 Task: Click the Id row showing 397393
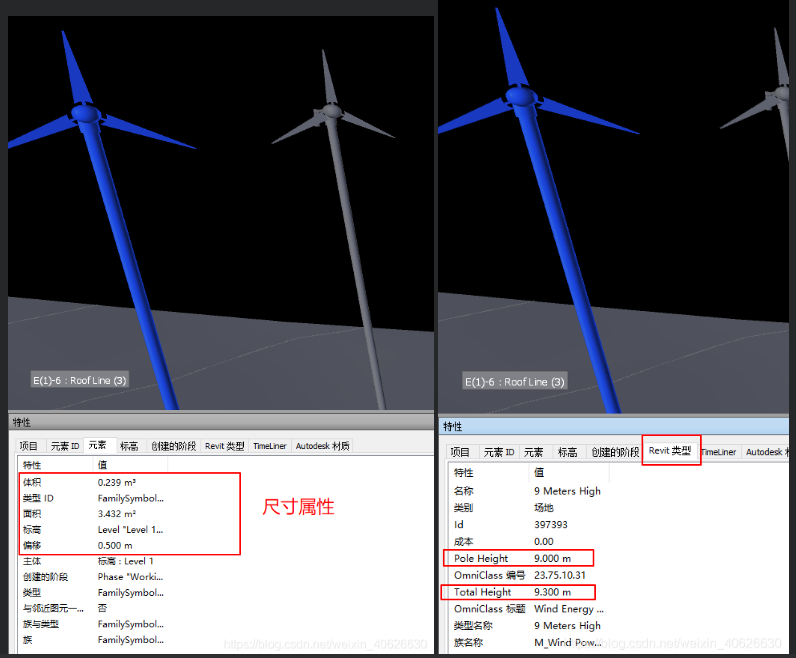(520, 524)
